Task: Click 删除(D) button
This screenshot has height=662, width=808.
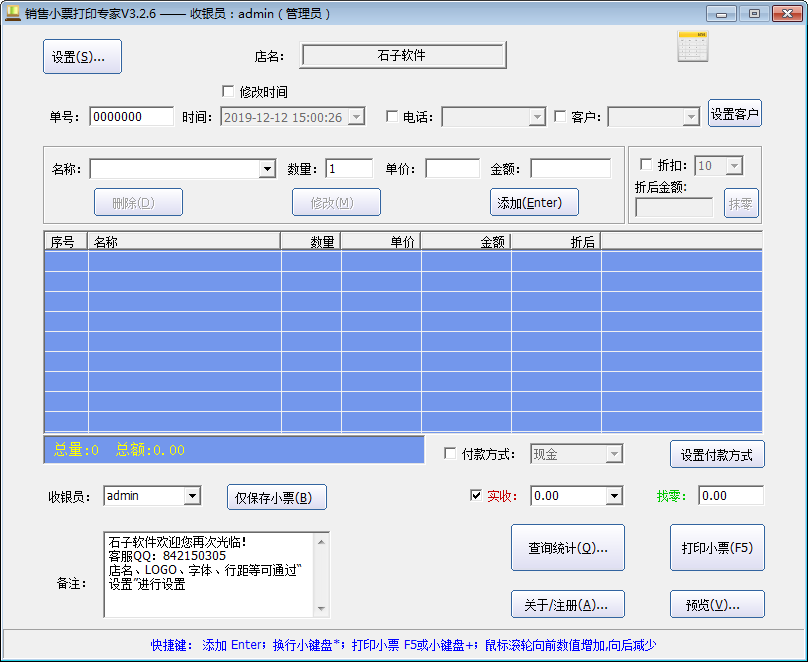Action: pyautogui.click(x=138, y=202)
